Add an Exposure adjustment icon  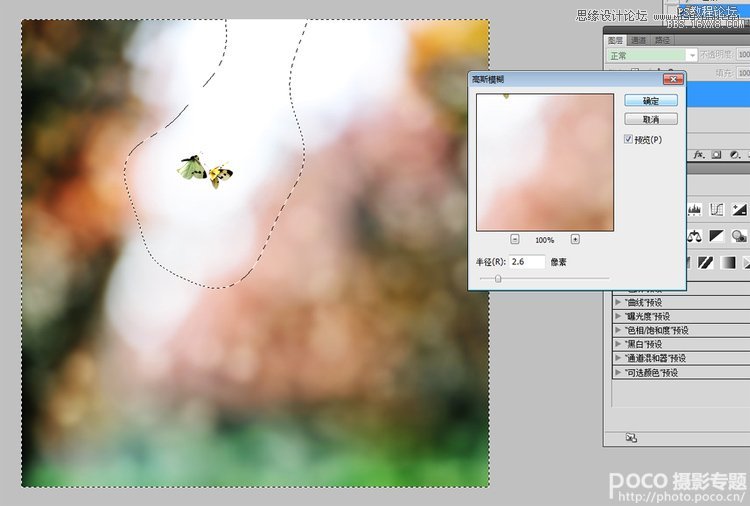point(739,209)
